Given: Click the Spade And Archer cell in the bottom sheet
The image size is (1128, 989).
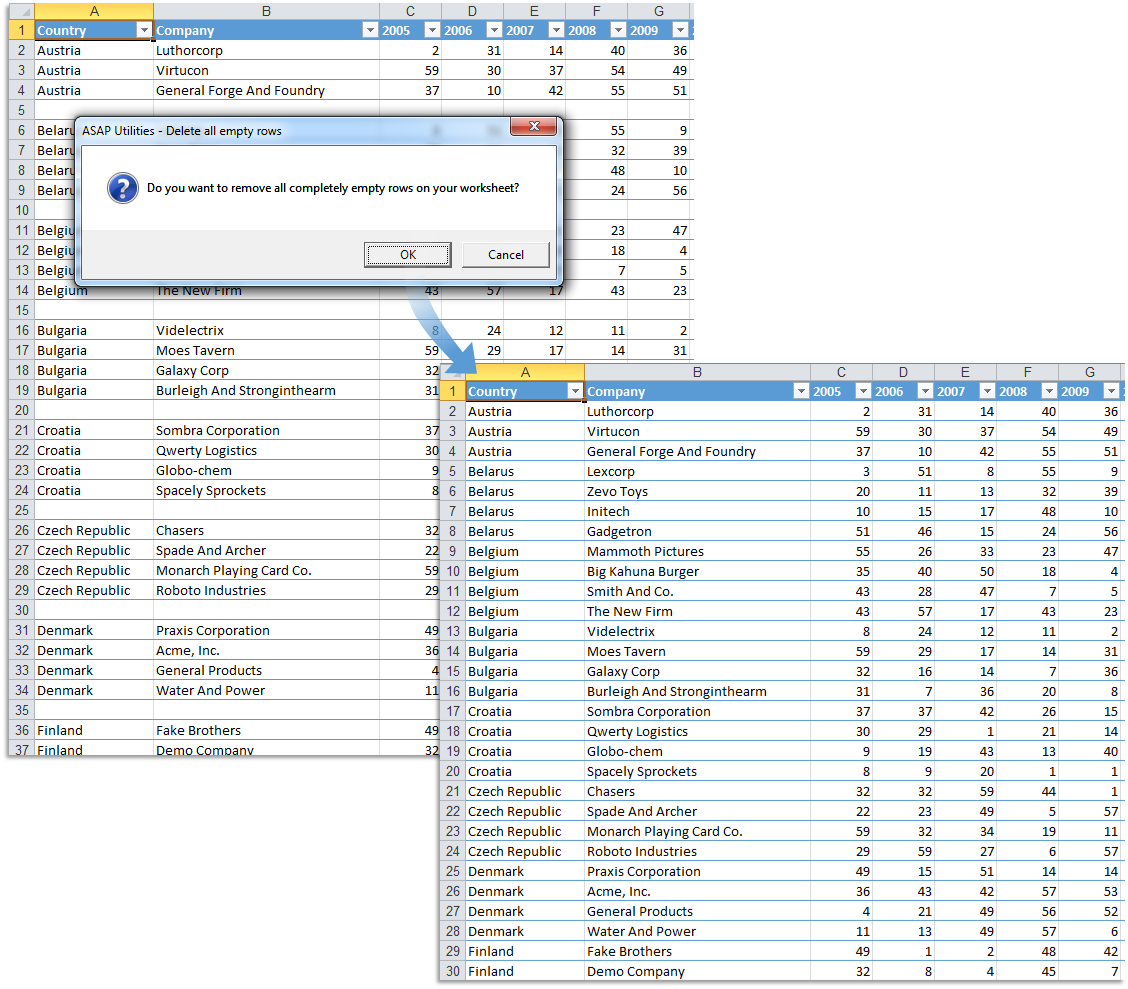Looking at the screenshot, I should 697,811.
